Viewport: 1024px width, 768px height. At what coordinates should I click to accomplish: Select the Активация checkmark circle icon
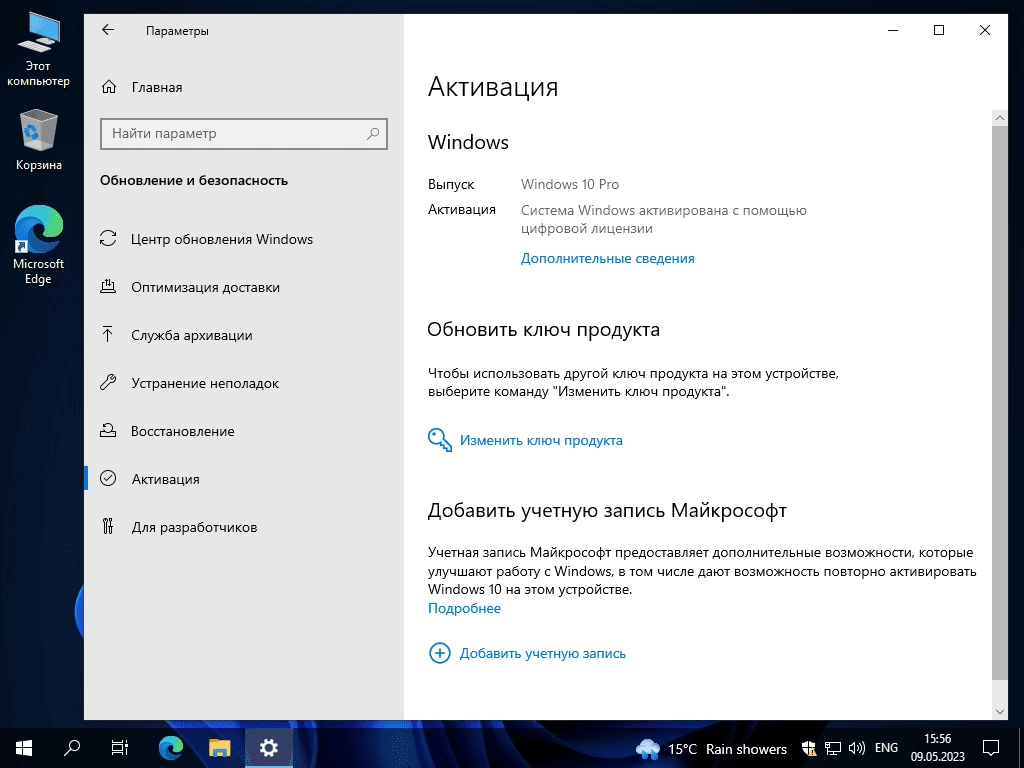[108, 479]
